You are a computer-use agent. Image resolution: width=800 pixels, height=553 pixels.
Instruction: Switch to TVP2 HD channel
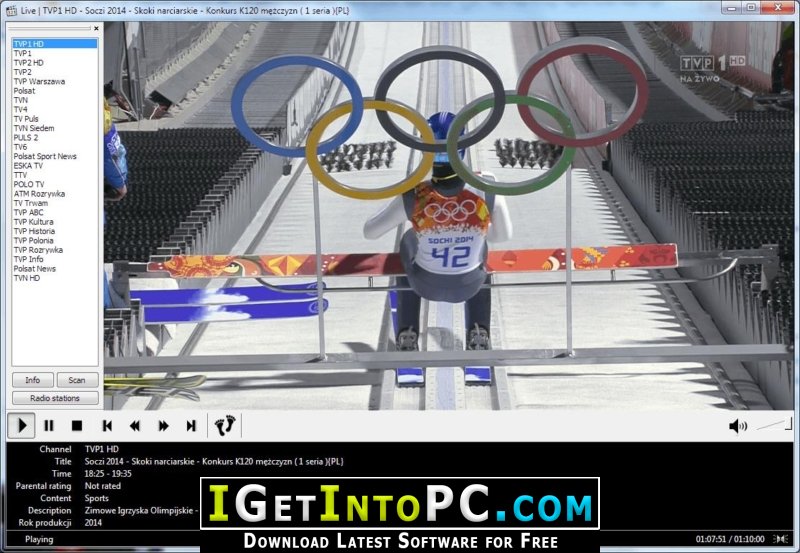pyautogui.click(x=29, y=63)
